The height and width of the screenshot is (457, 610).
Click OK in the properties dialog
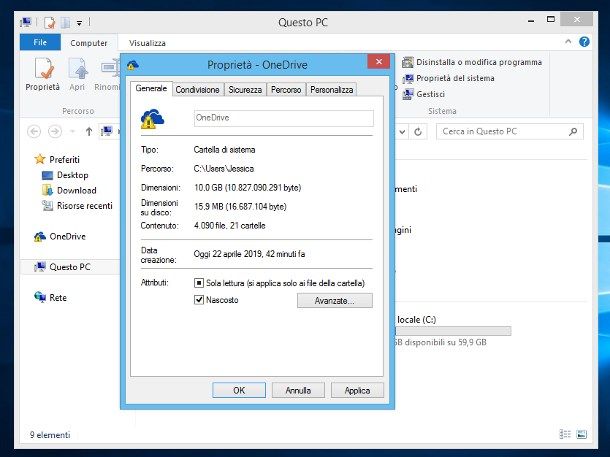[239, 390]
